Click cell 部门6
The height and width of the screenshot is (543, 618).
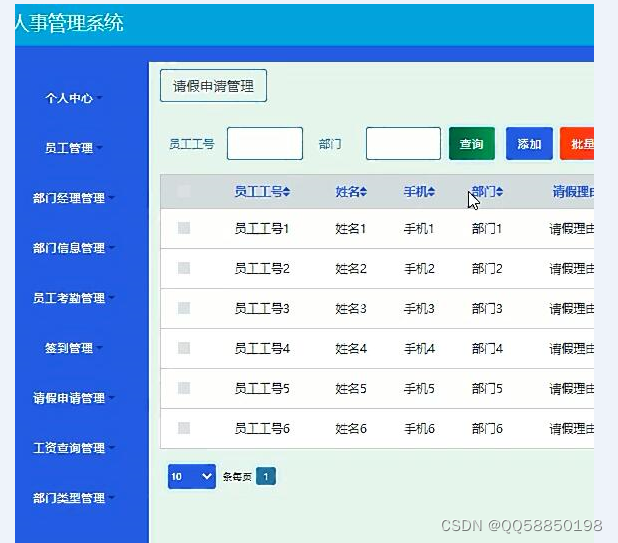[487, 429]
